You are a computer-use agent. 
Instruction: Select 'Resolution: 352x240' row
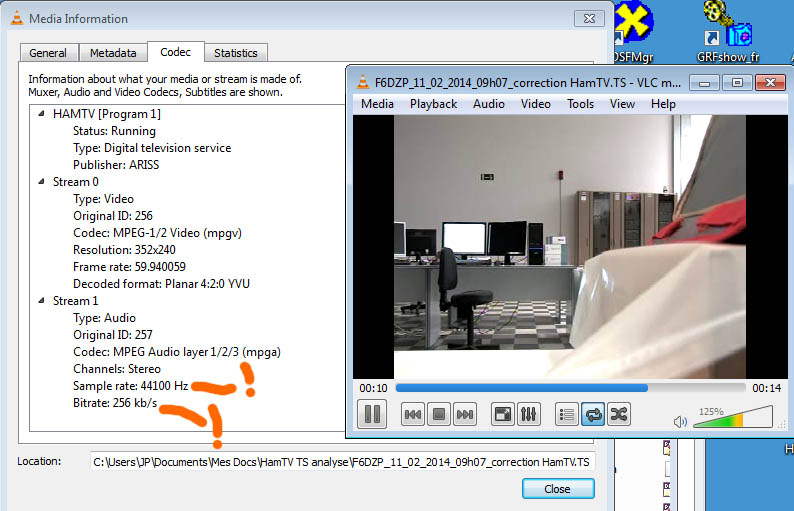(124, 250)
